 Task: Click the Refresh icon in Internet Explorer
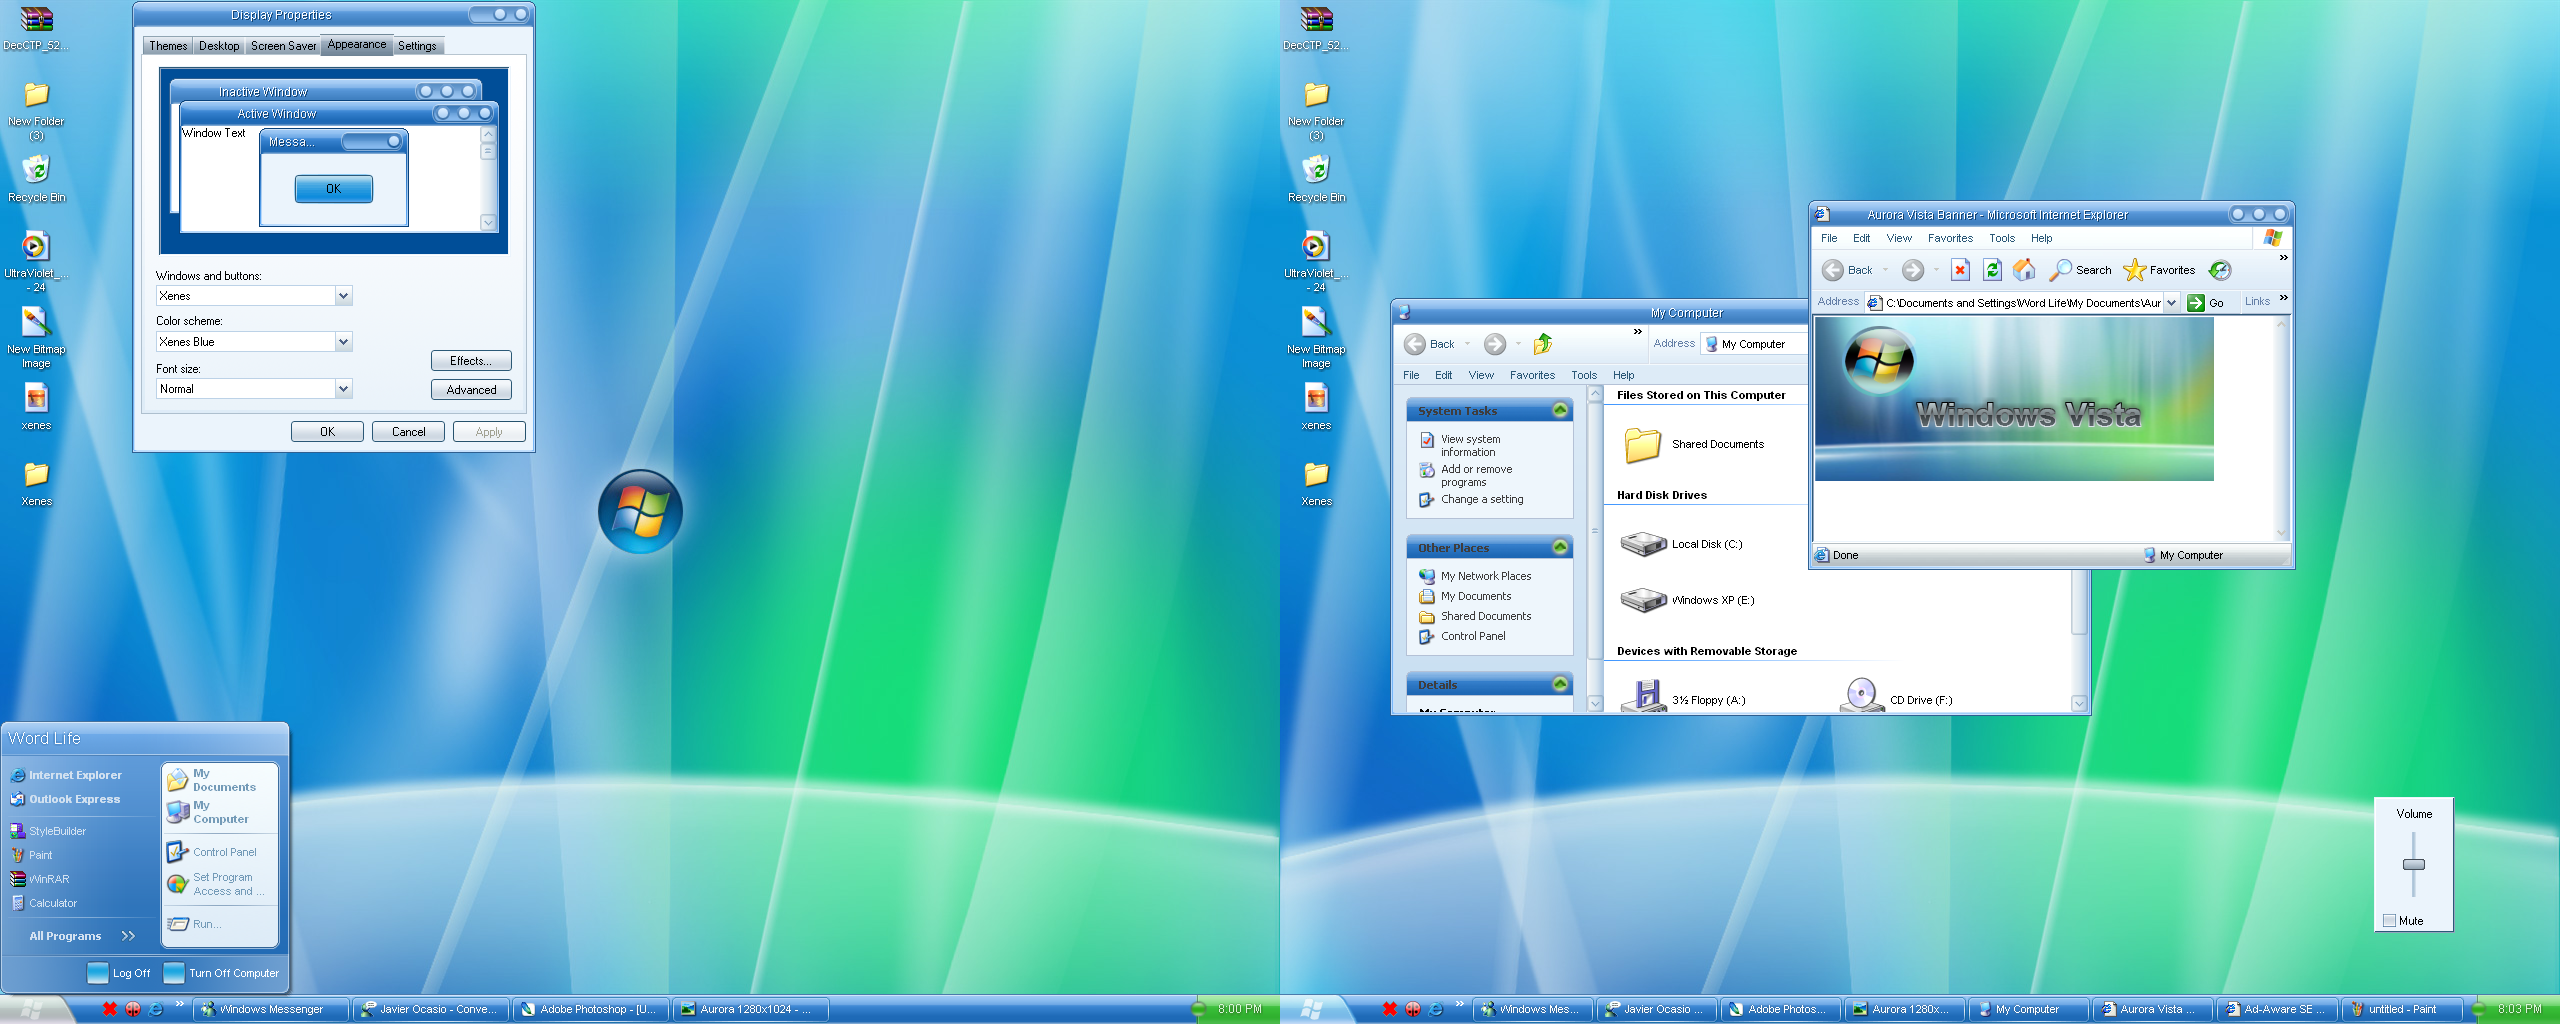point(1992,270)
